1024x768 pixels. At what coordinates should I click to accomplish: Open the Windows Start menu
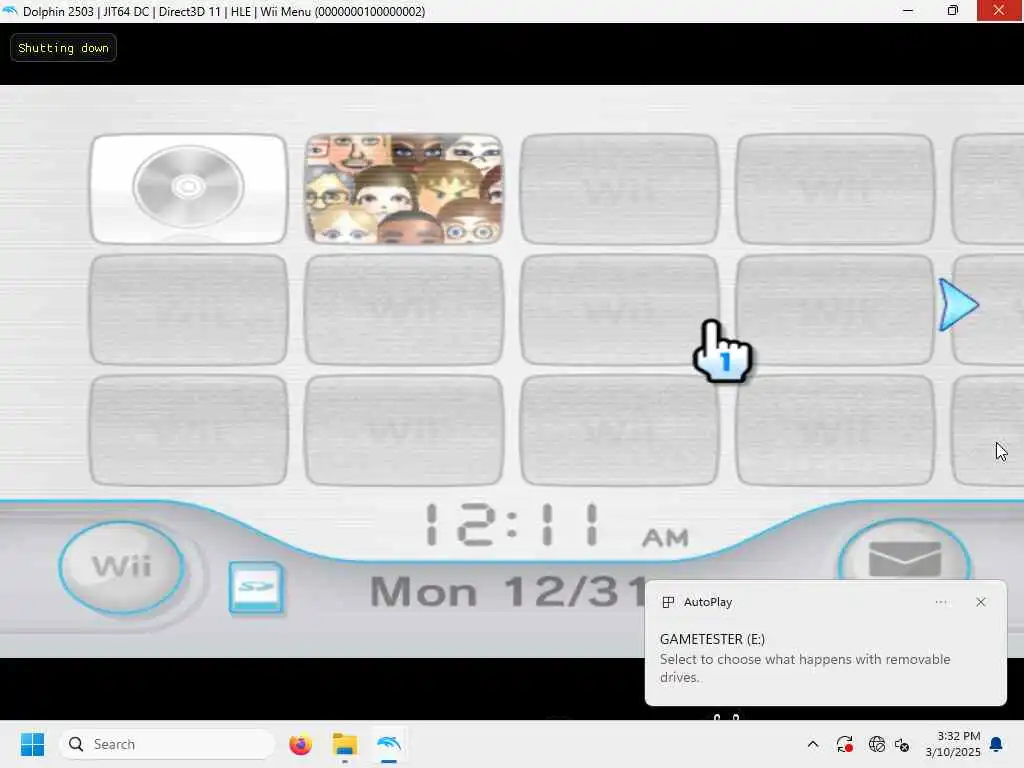click(32, 744)
